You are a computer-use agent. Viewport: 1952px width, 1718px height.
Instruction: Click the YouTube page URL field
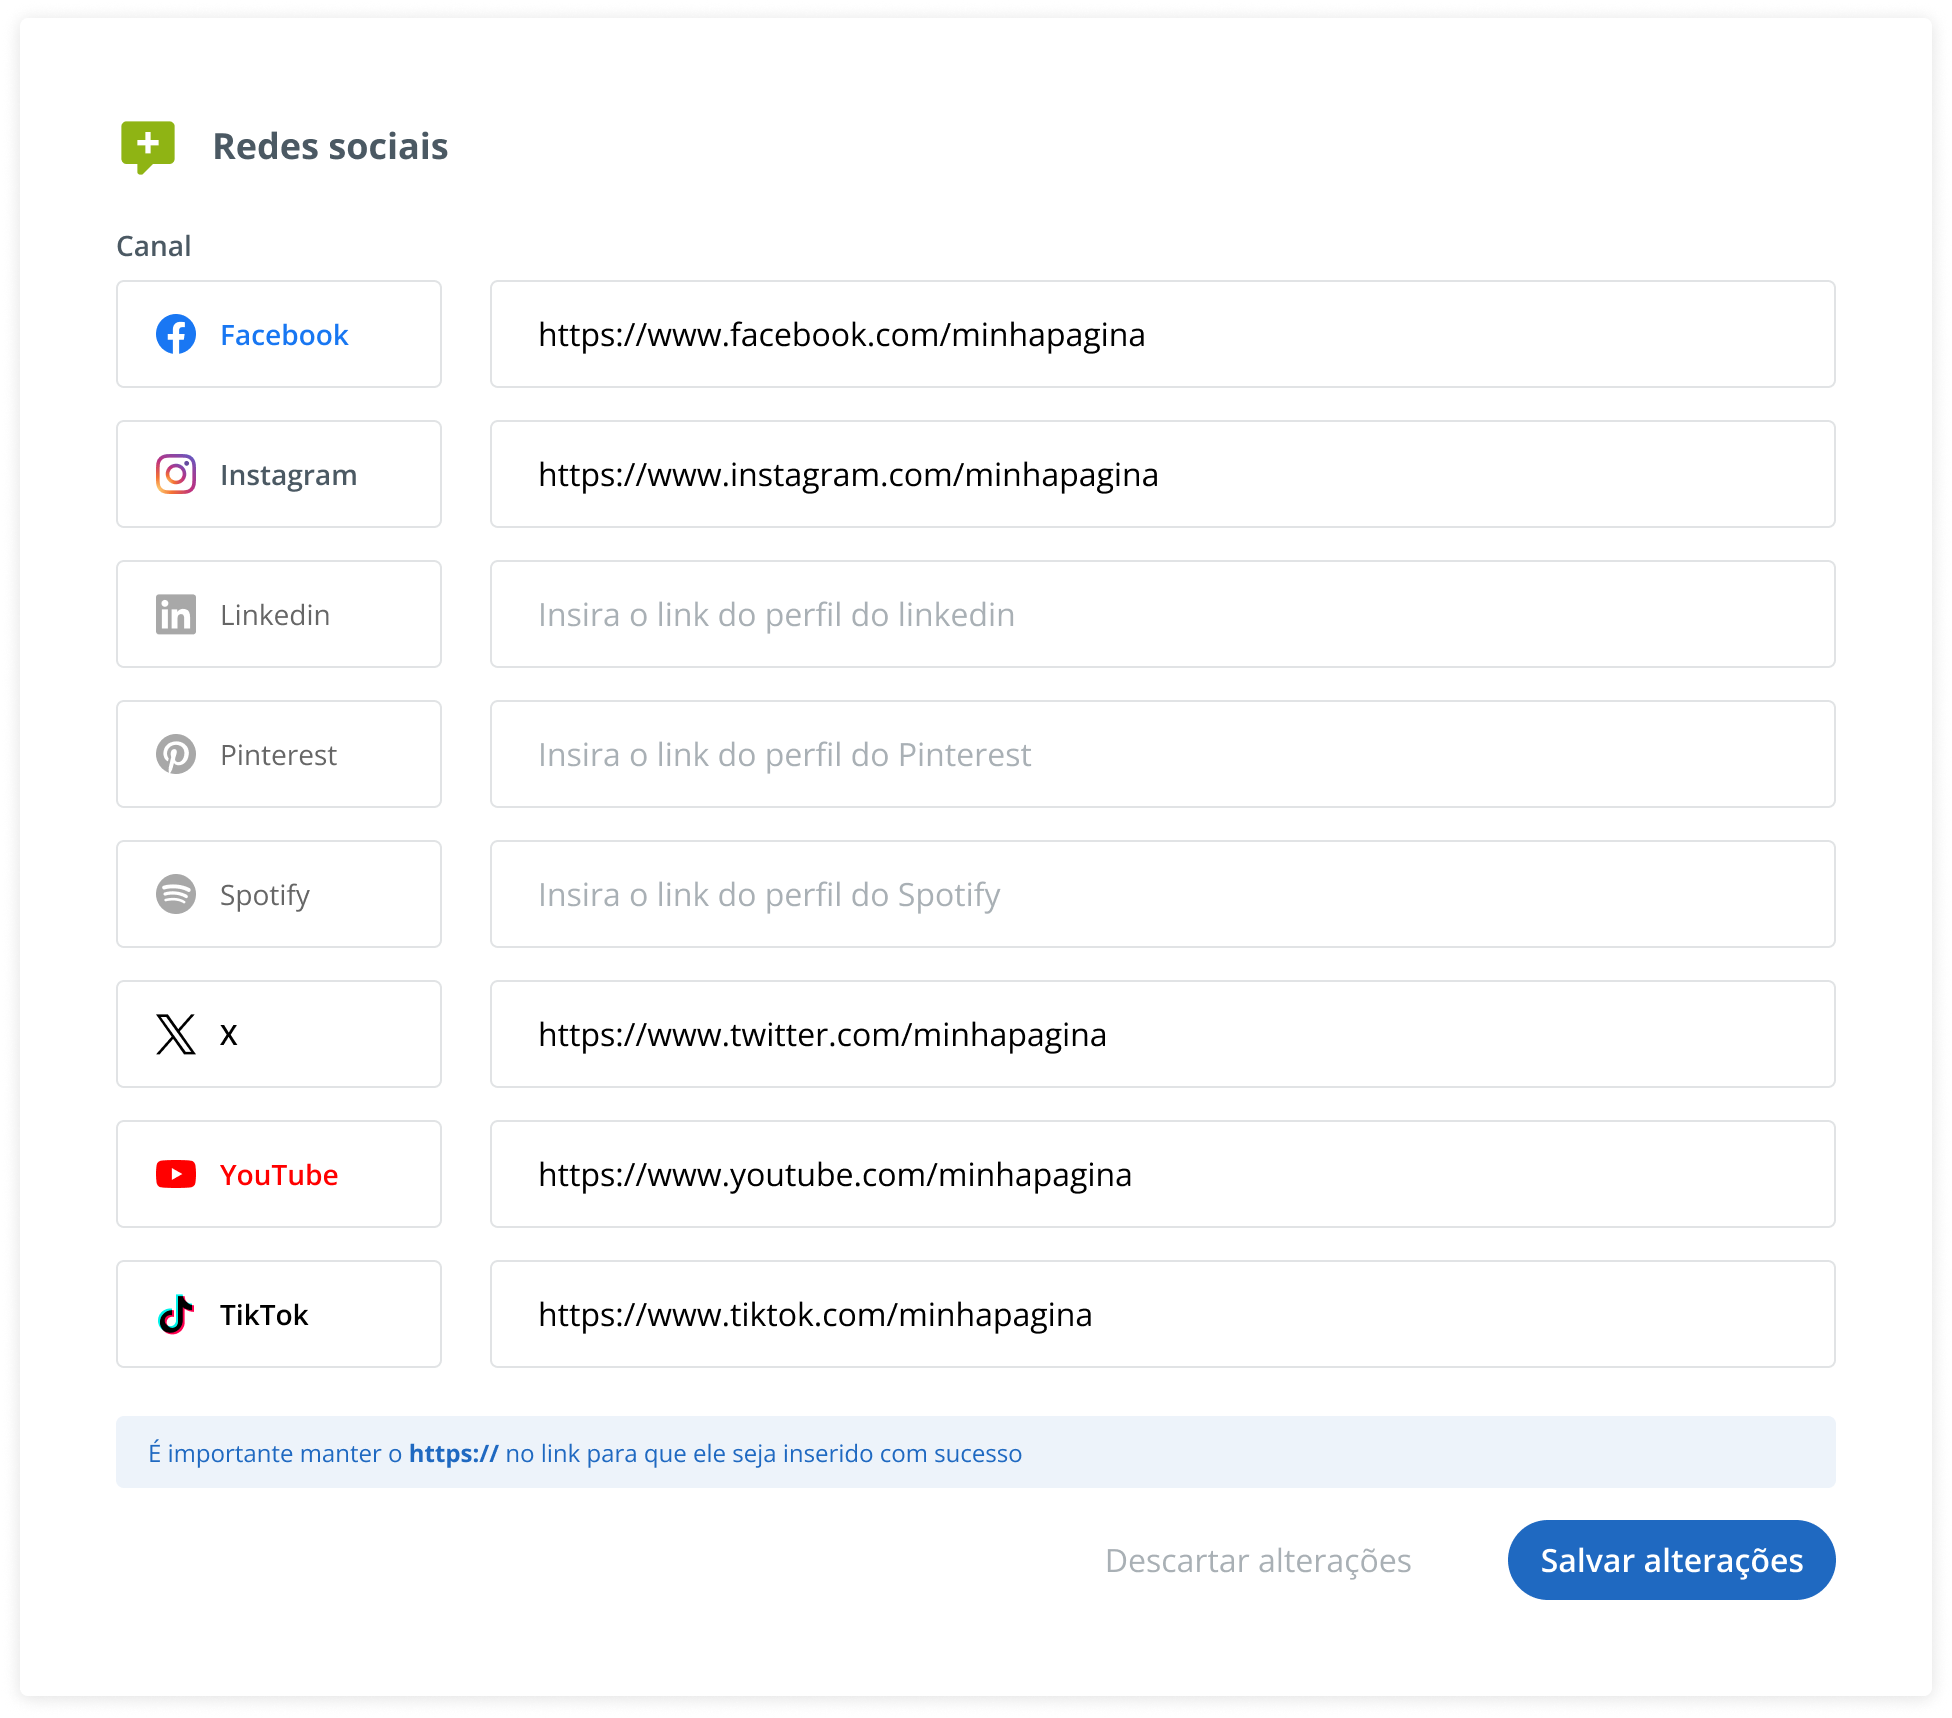click(1162, 1174)
